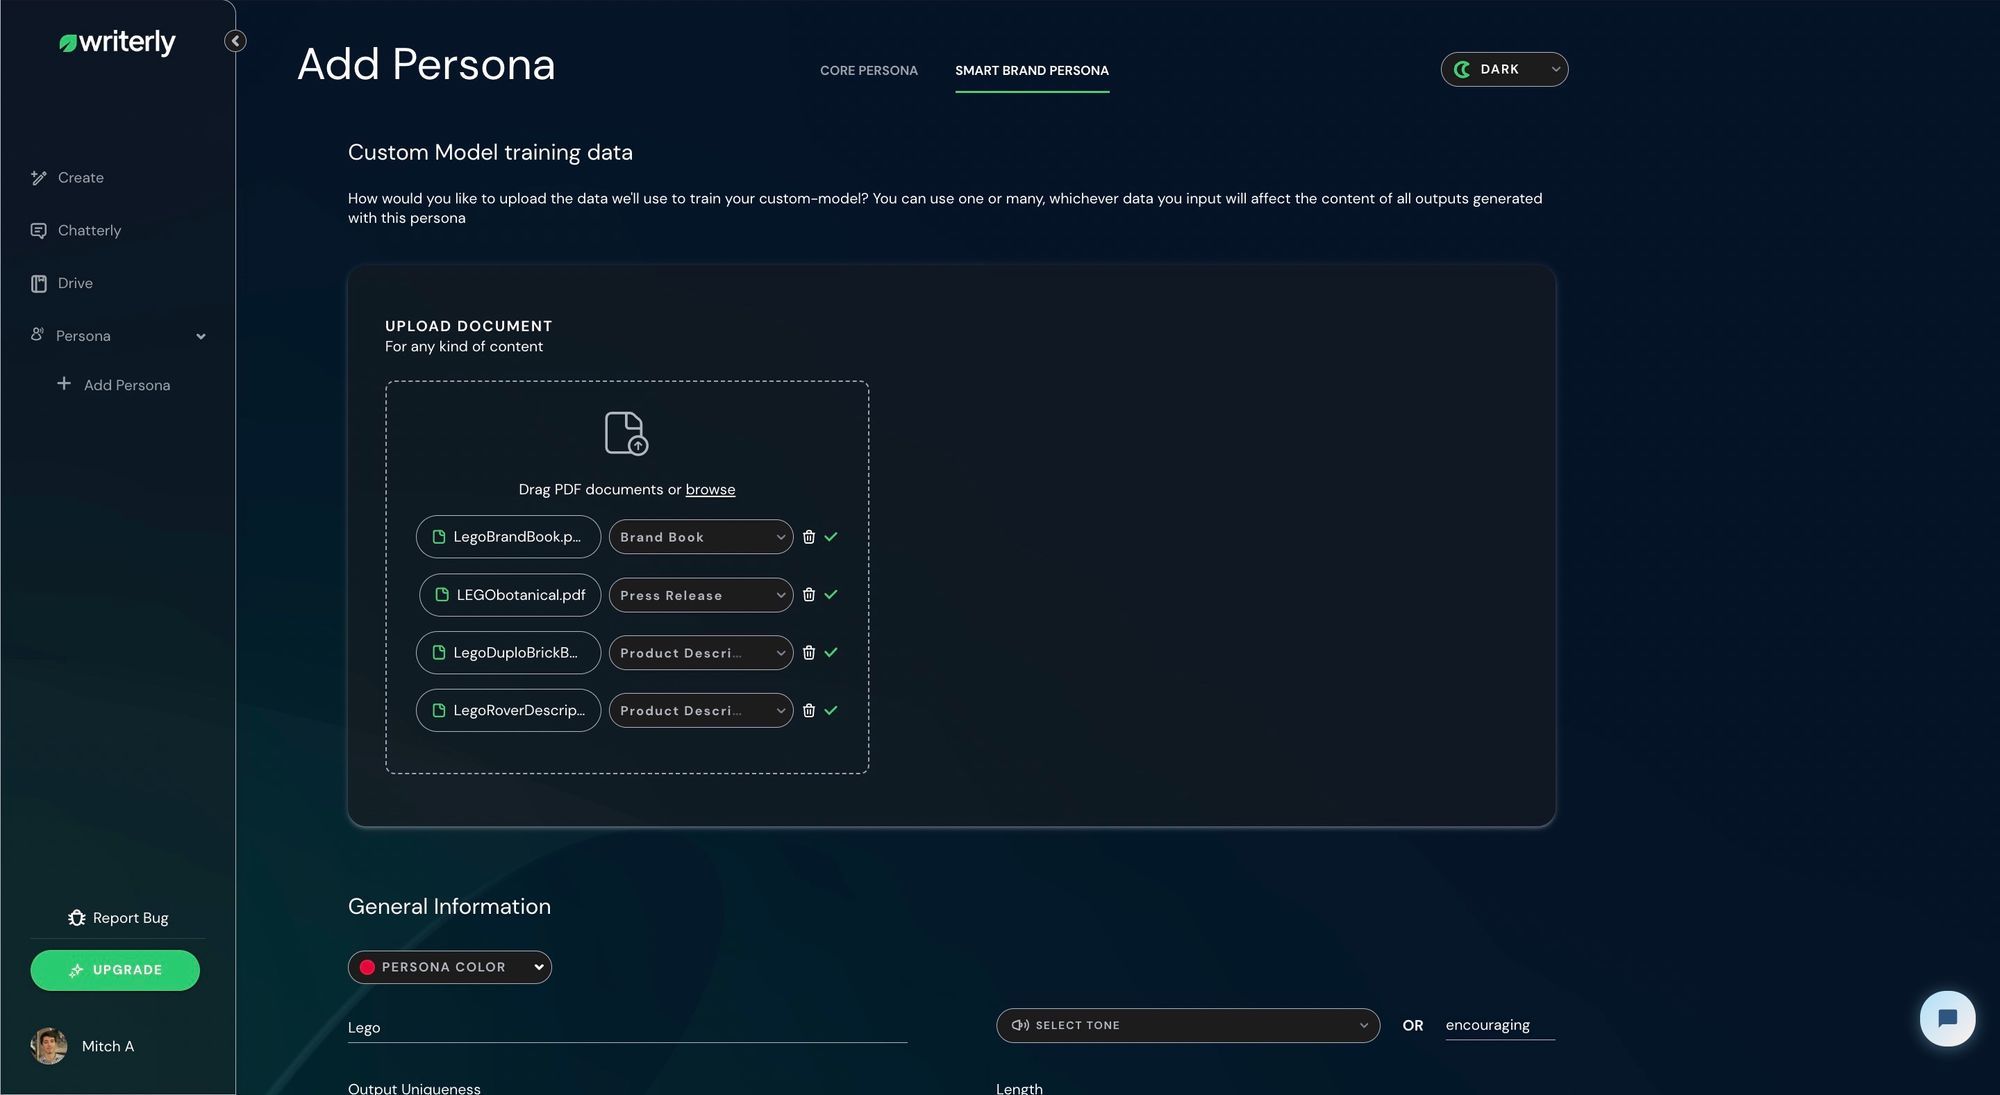Switch to the Smart Brand Persona tab
The image size is (2000, 1095).
1032,70
